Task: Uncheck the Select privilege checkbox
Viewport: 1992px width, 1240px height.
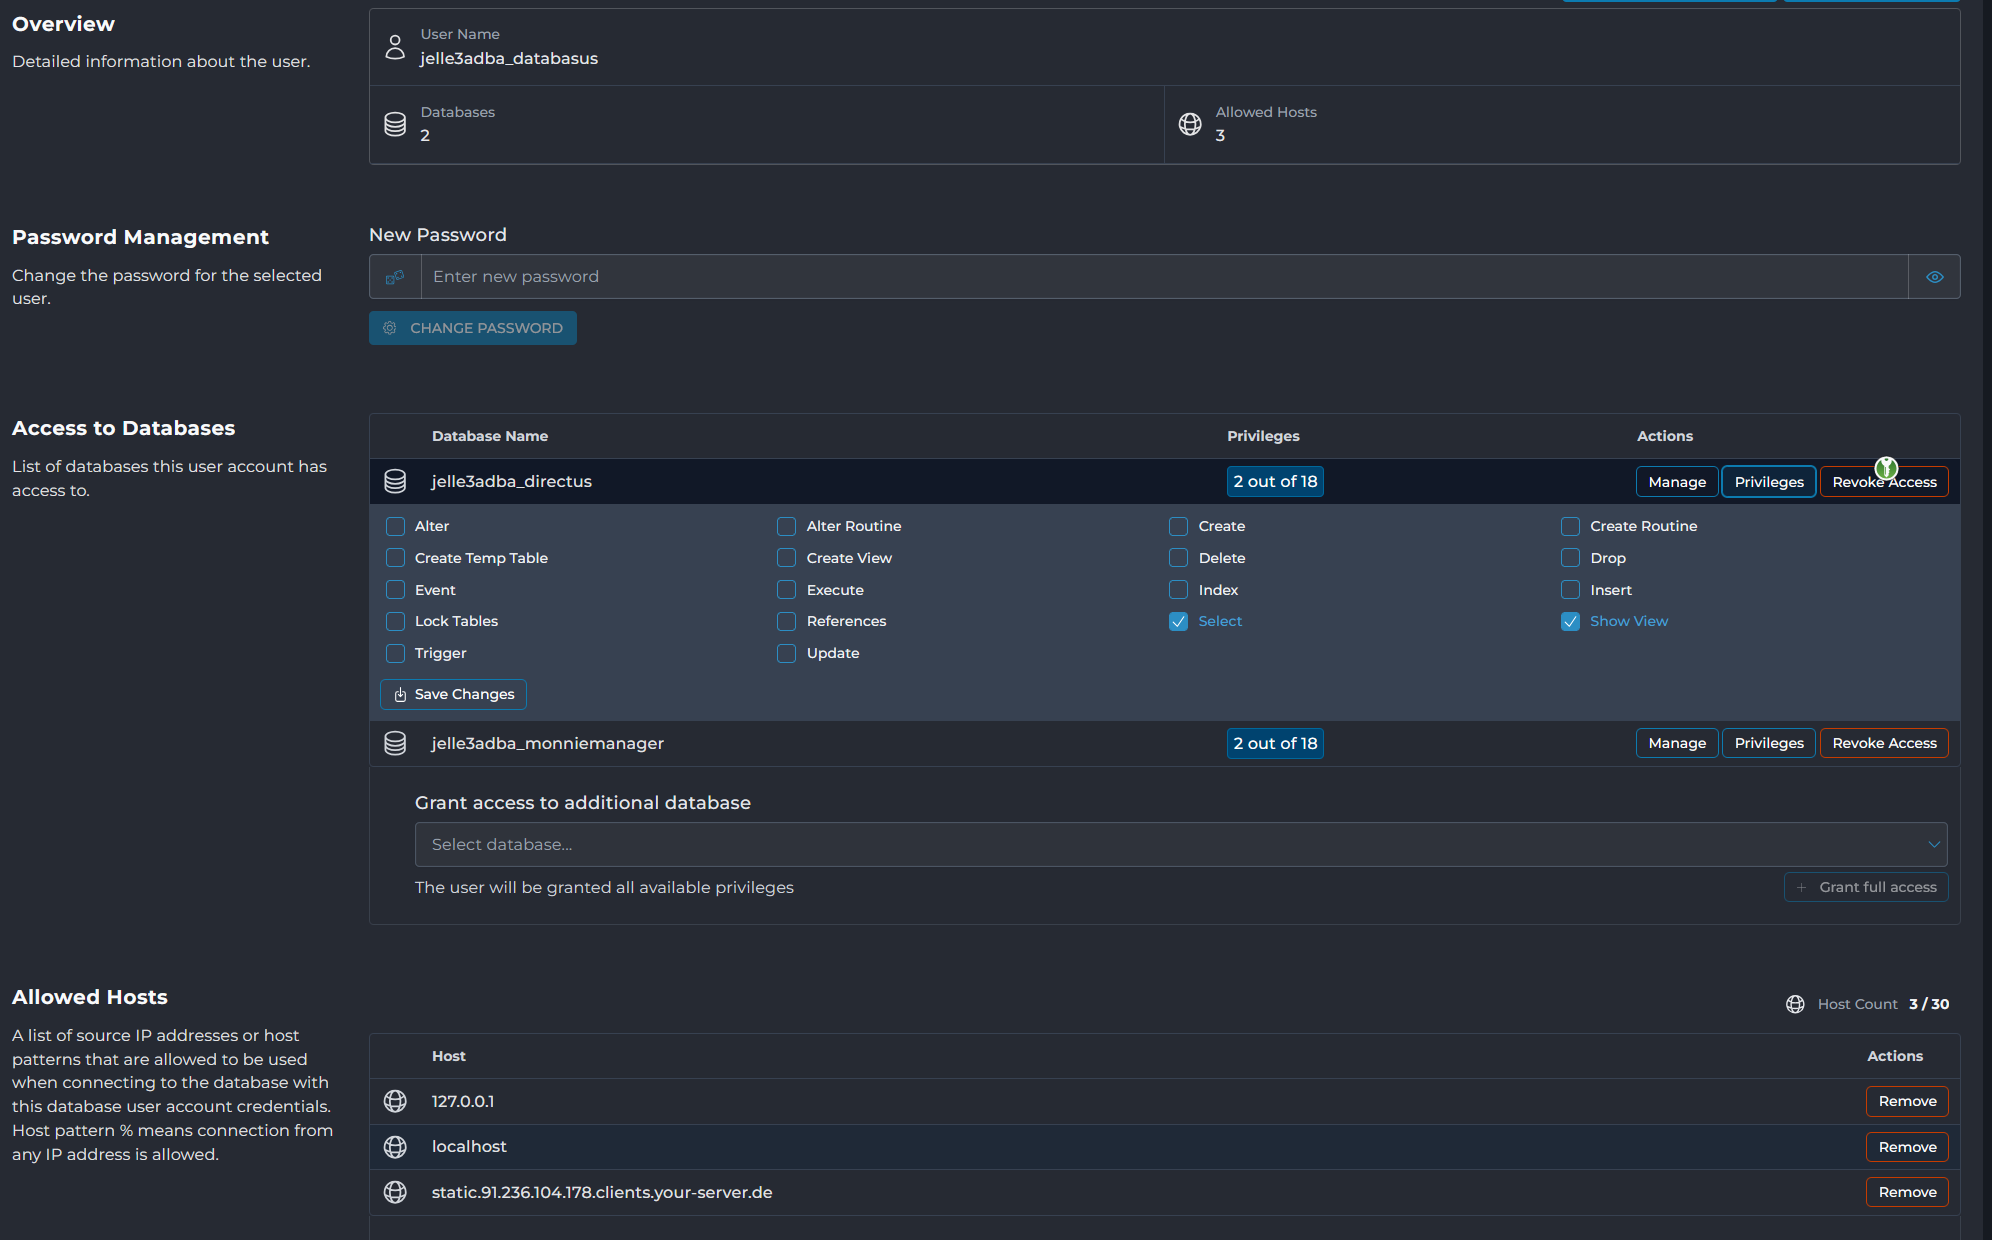Action: (1179, 621)
